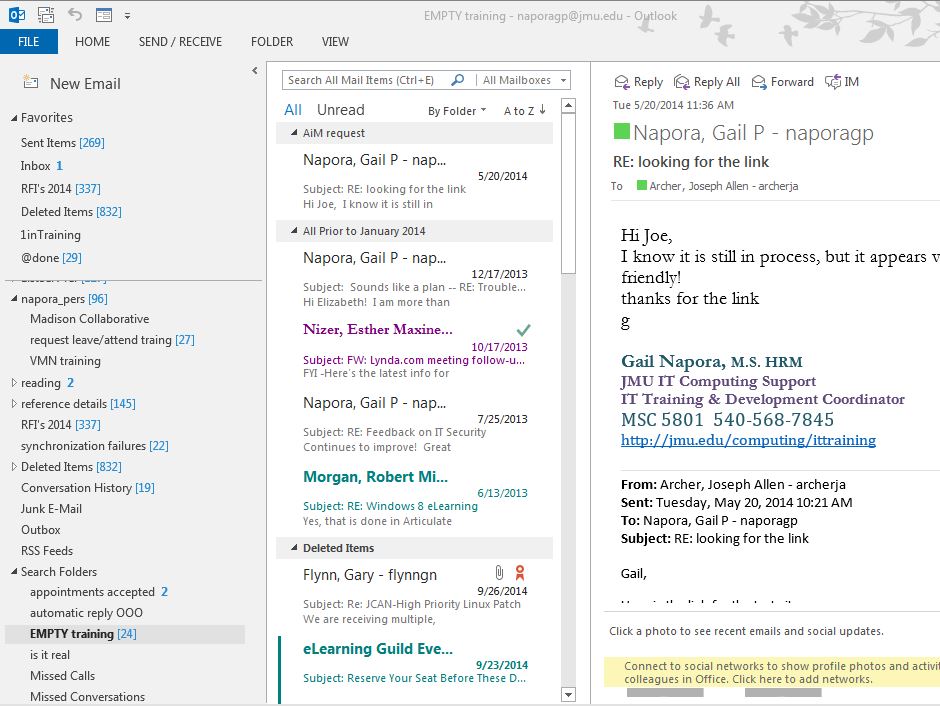Open the 5/20/2014 RE: looking for the link message
This screenshot has height=706, width=940.
(415, 182)
